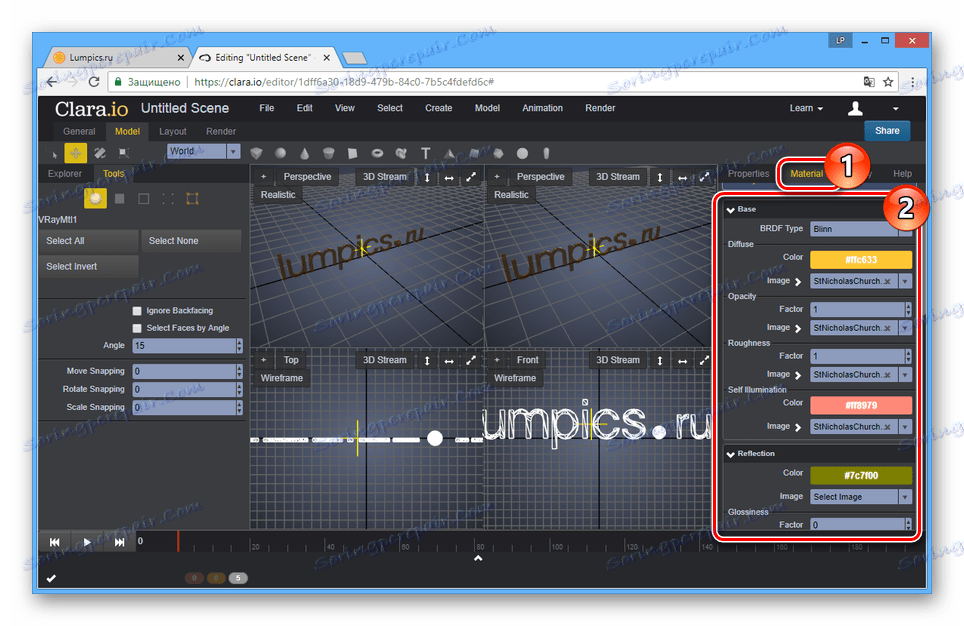
Task: Enable Ignore Backfacing checkbox
Action: point(137,311)
